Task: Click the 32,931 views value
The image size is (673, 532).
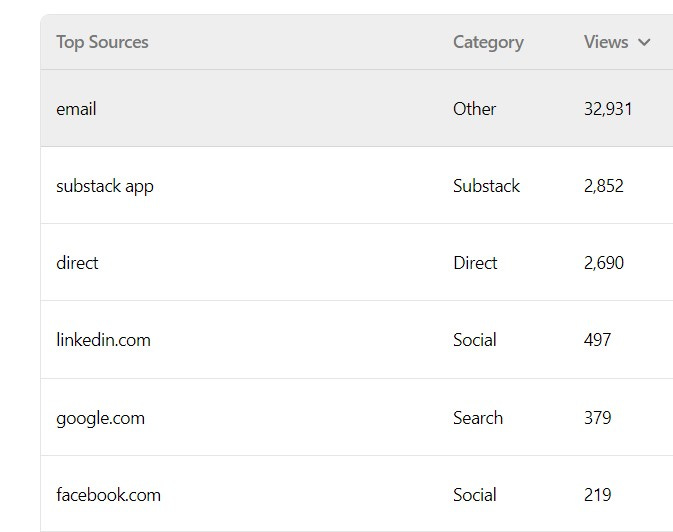Action: [608, 109]
